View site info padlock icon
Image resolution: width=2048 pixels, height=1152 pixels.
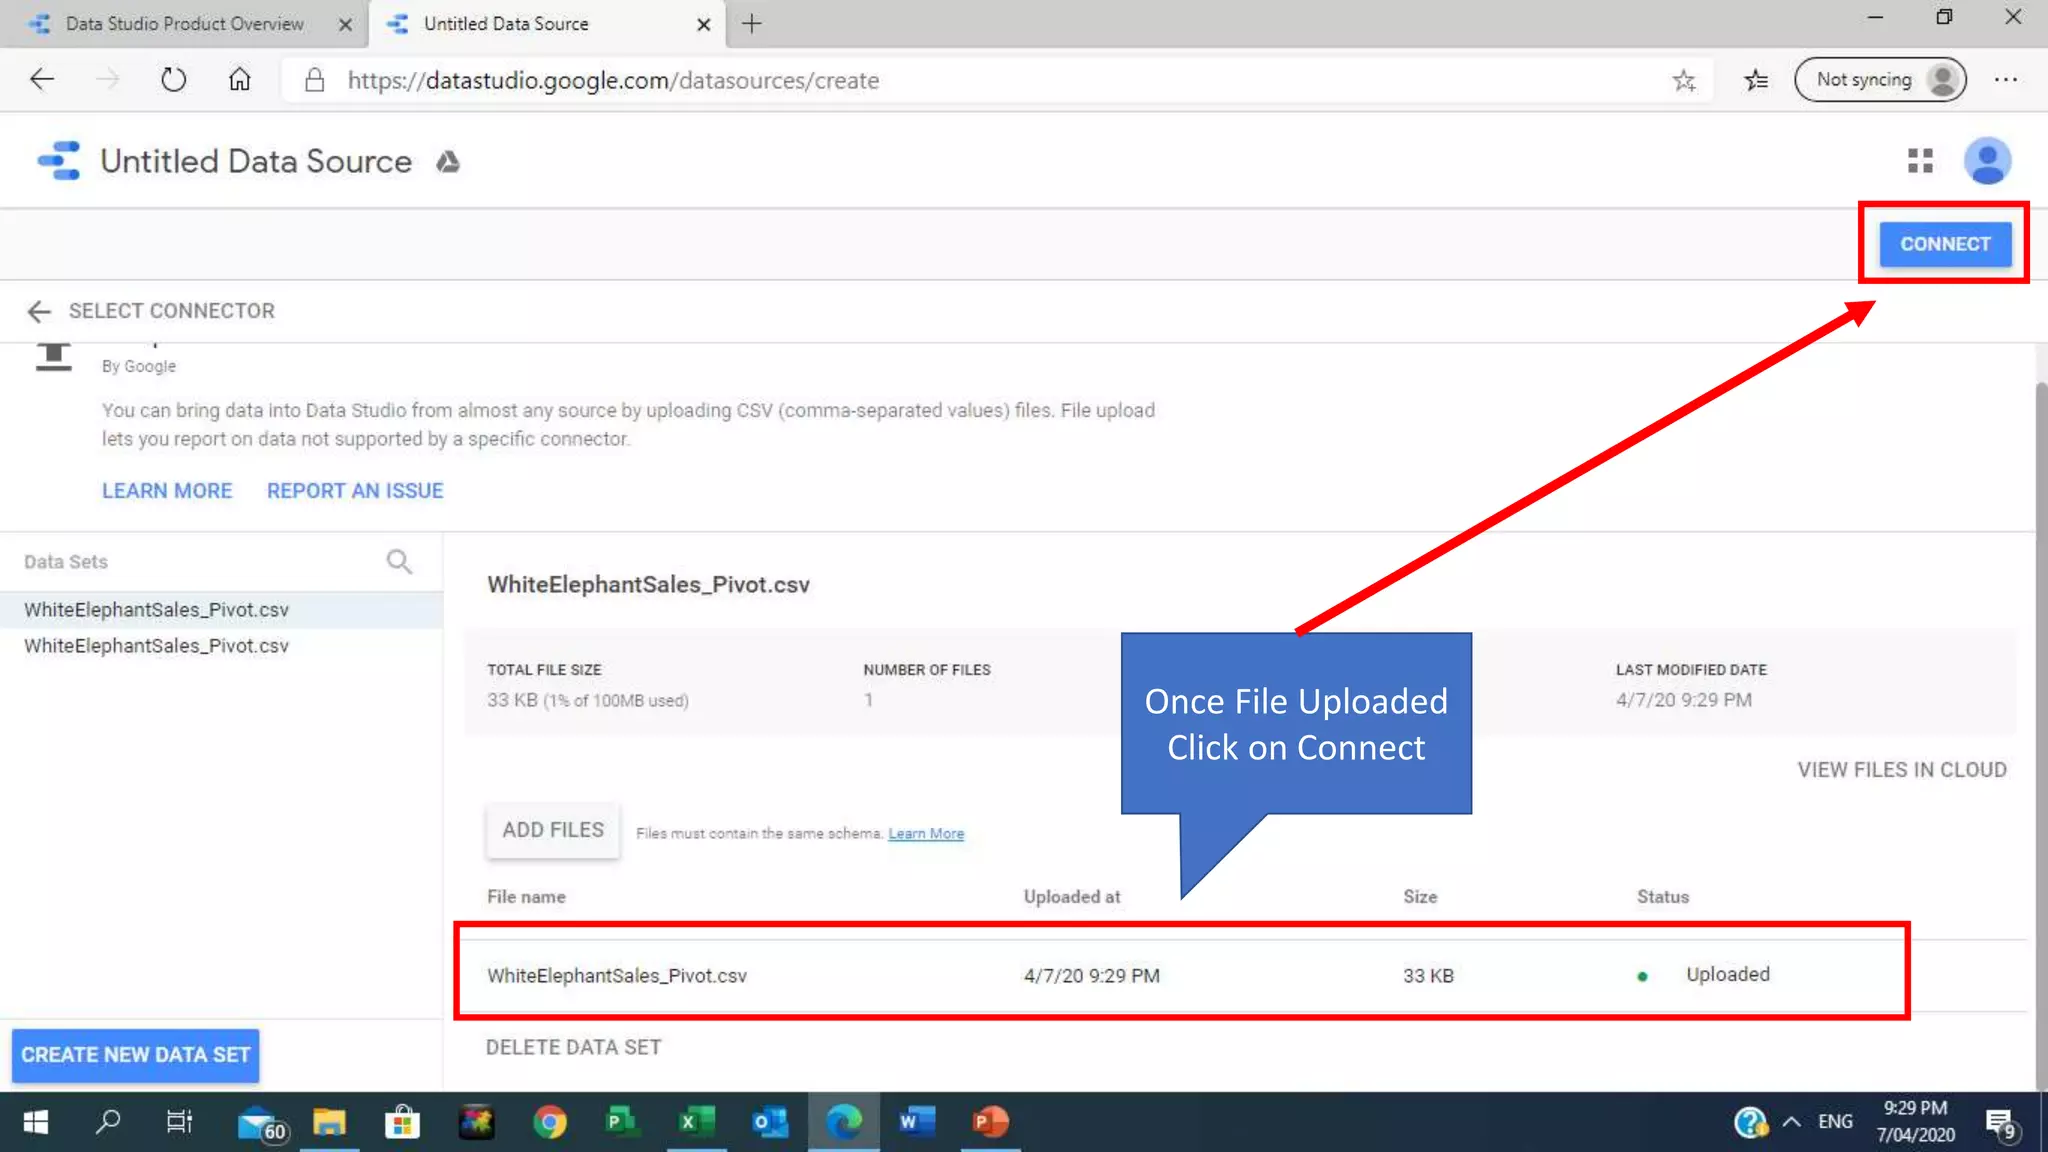314,80
